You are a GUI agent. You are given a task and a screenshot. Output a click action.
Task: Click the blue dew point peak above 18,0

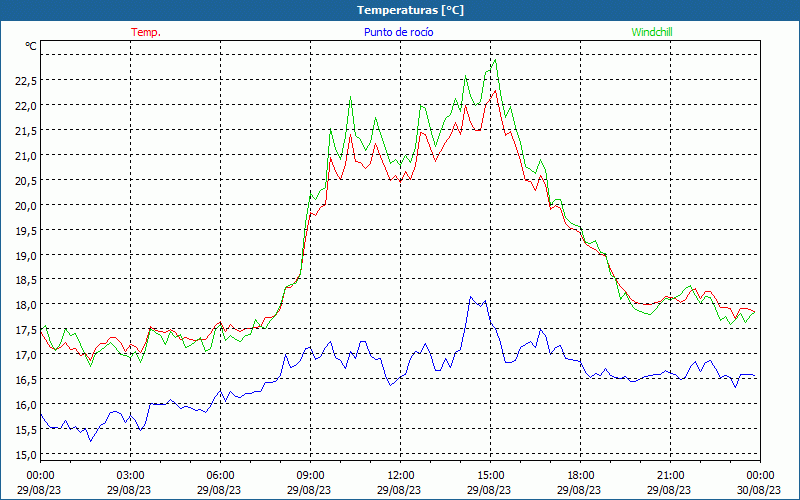tap(470, 297)
